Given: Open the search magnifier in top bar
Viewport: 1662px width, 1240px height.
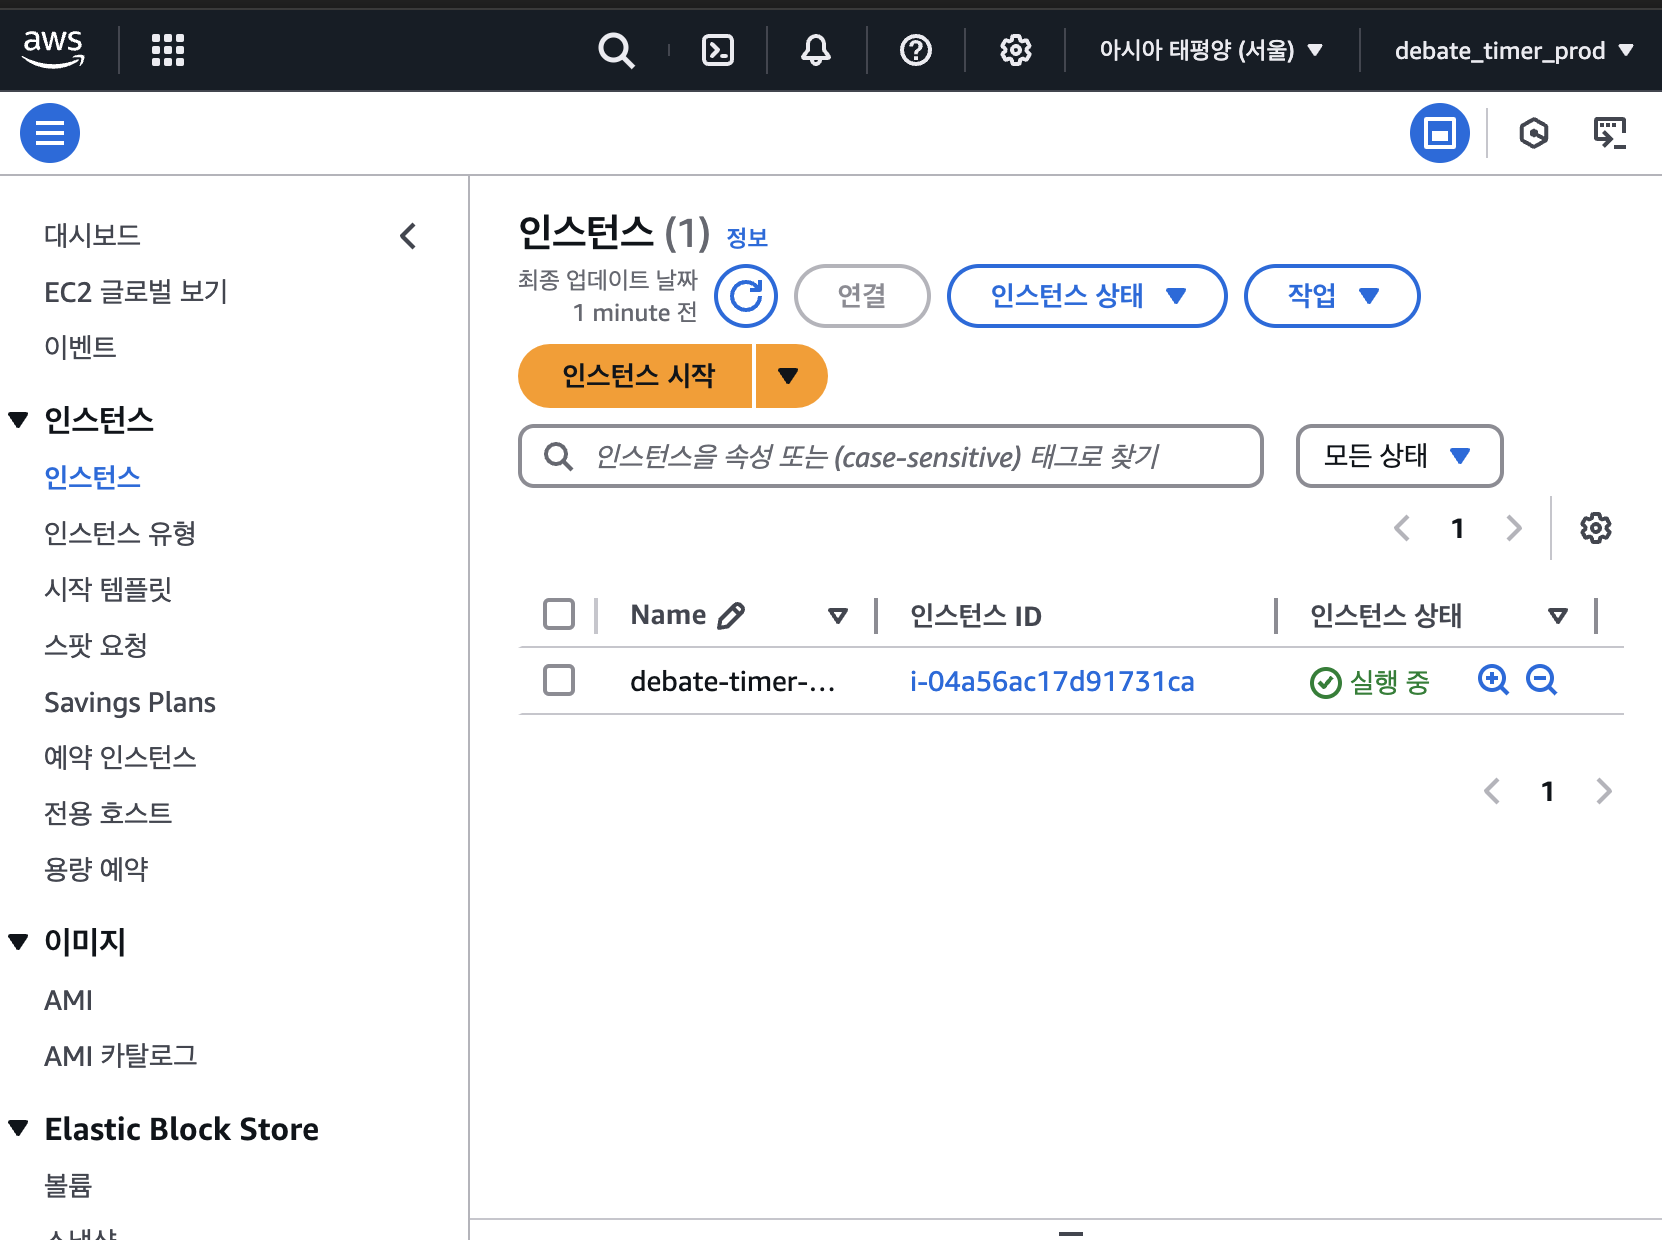Looking at the screenshot, I should tap(616, 50).
